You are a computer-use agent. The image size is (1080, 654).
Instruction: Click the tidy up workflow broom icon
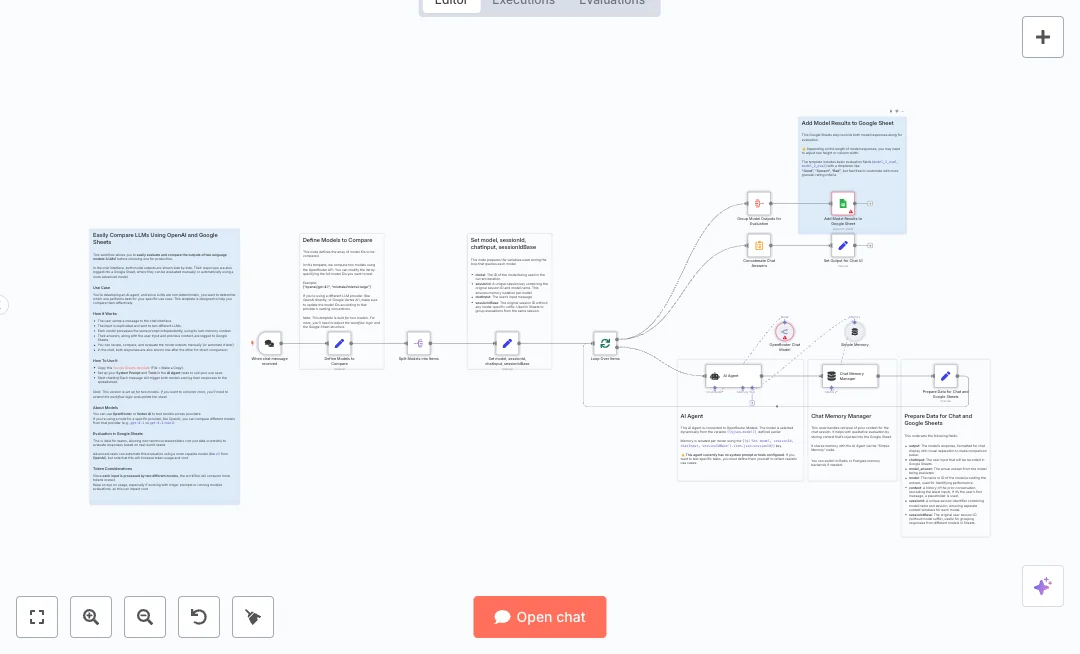tap(253, 617)
